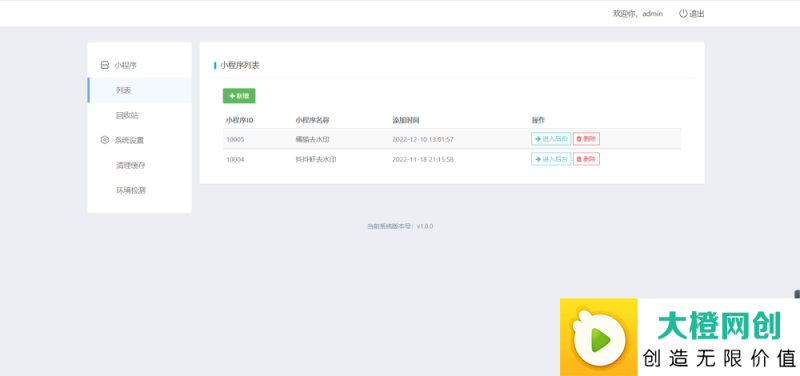
Task: Log out via the 退出 link
Action: point(696,14)
